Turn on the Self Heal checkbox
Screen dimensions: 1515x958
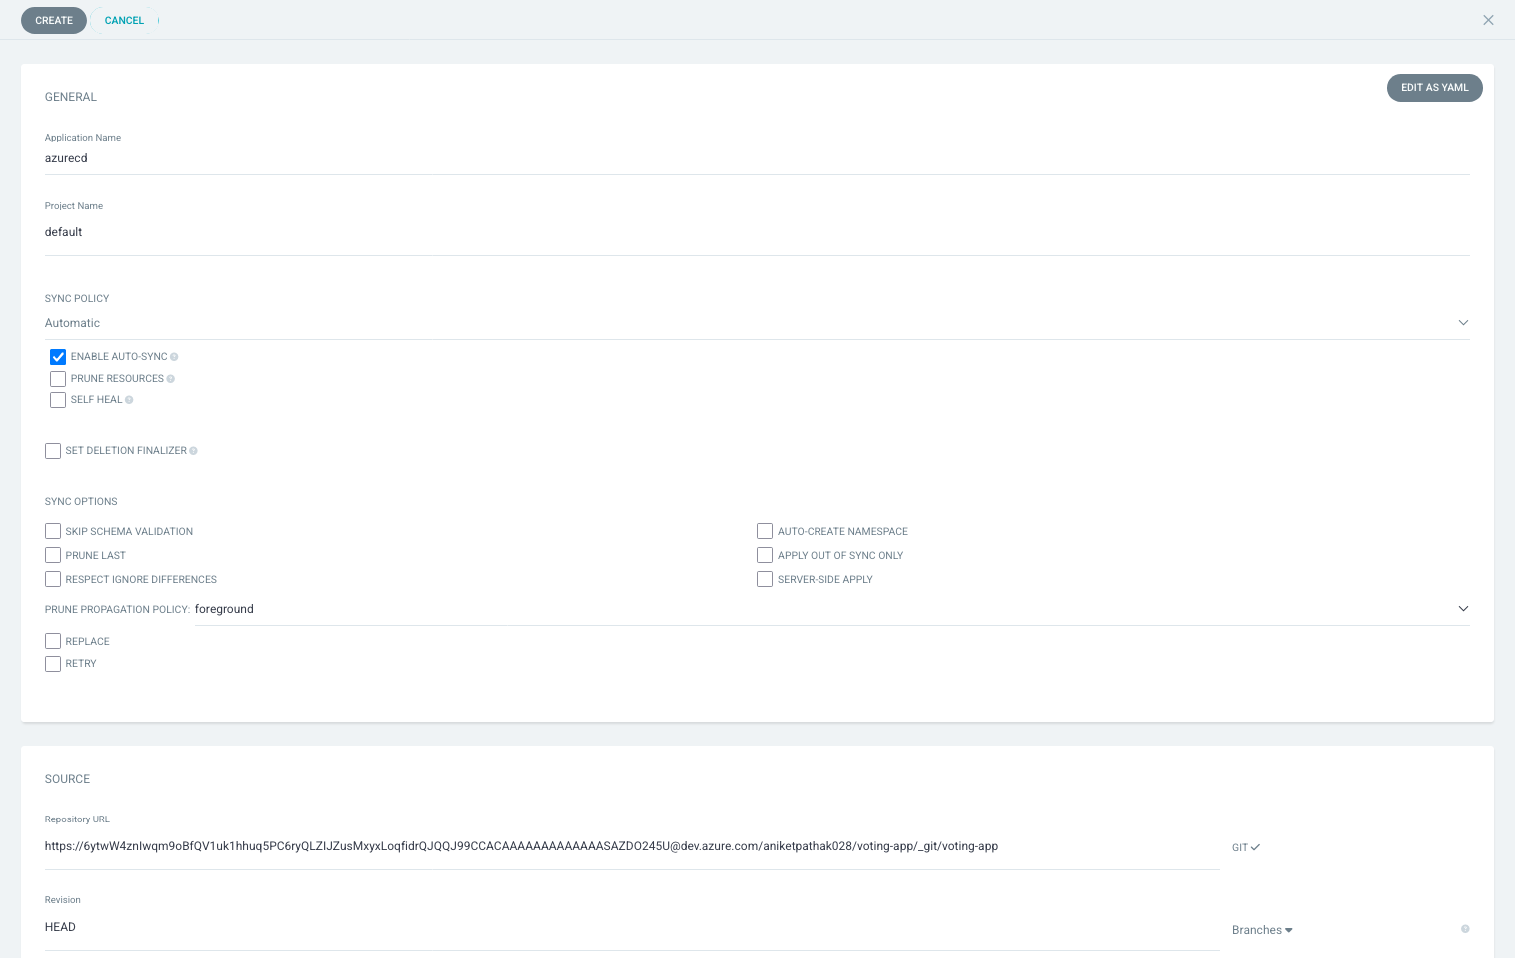click(x=58, y=400)
